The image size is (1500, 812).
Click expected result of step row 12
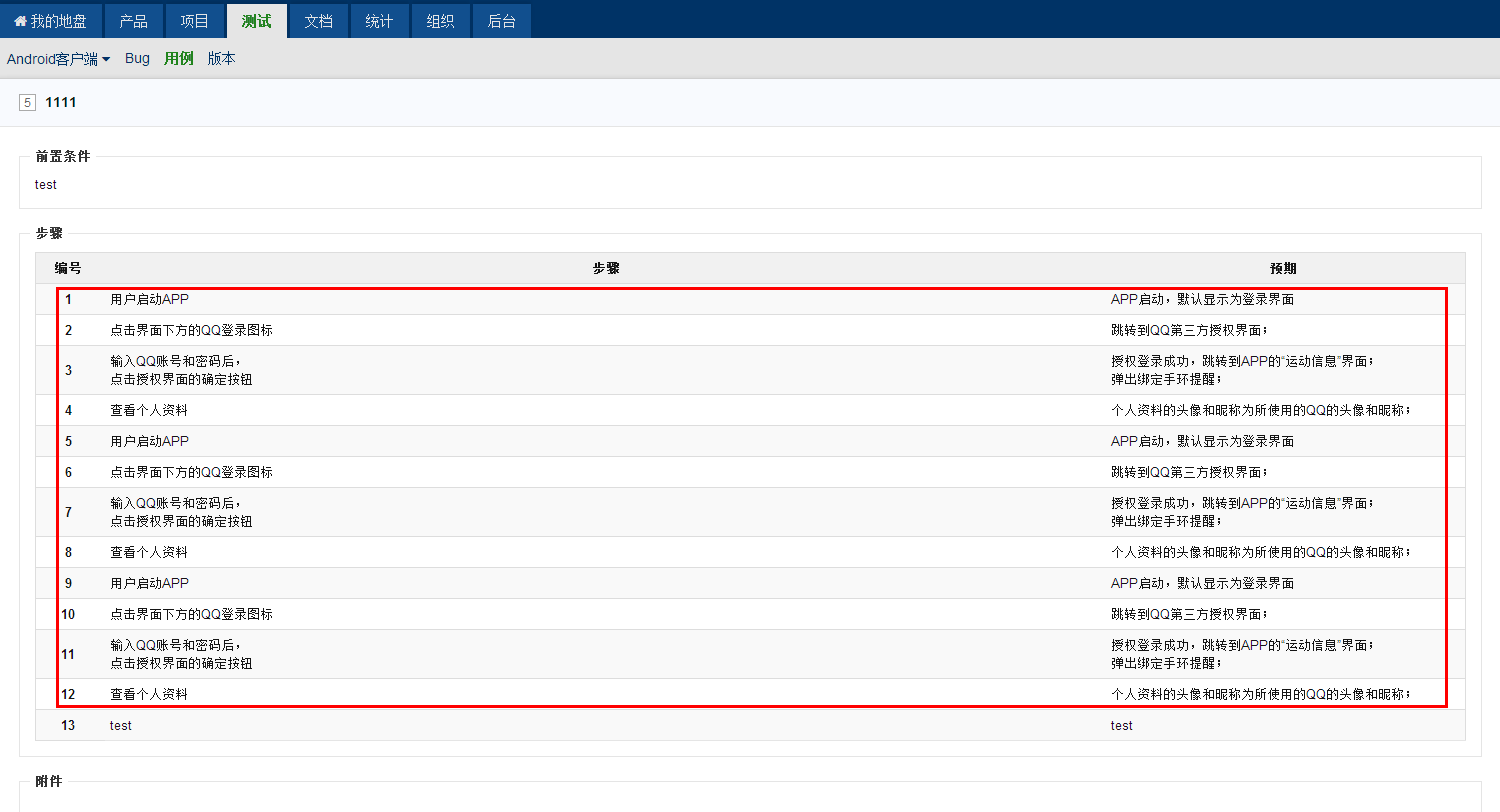tap(1262, 694)
